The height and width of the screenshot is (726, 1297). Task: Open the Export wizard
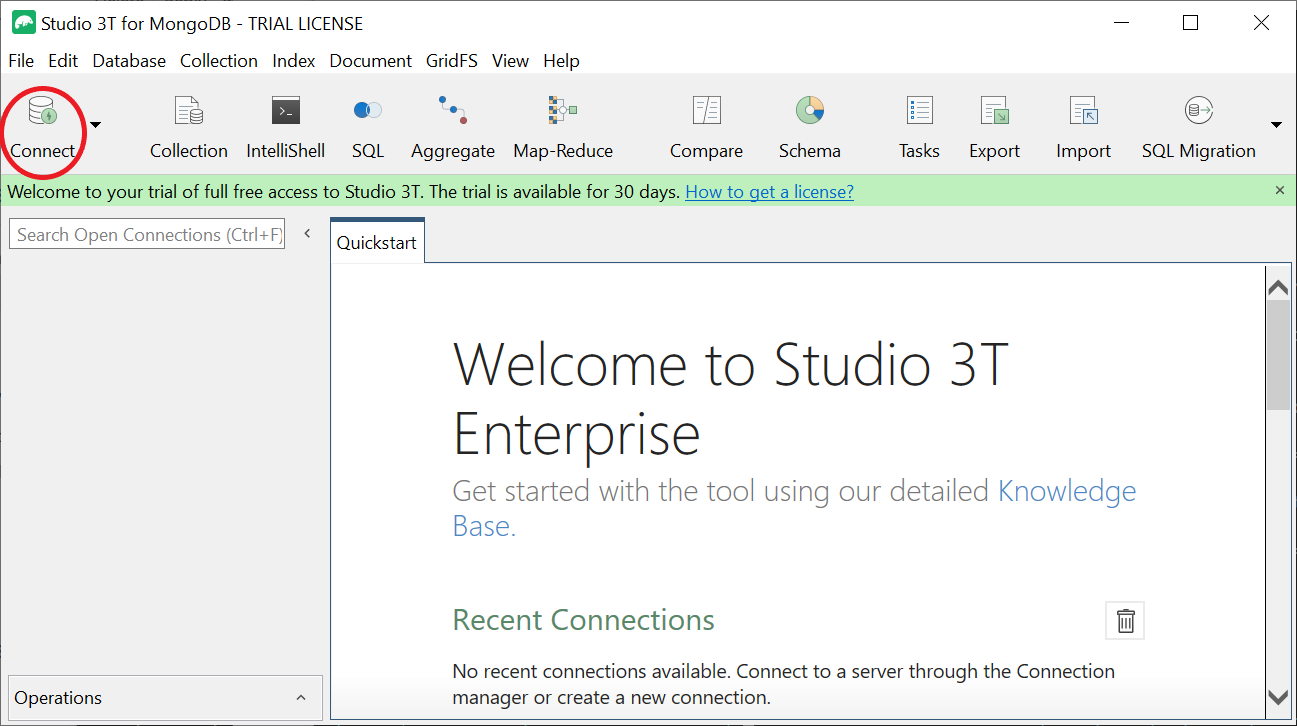pos(994,124)
